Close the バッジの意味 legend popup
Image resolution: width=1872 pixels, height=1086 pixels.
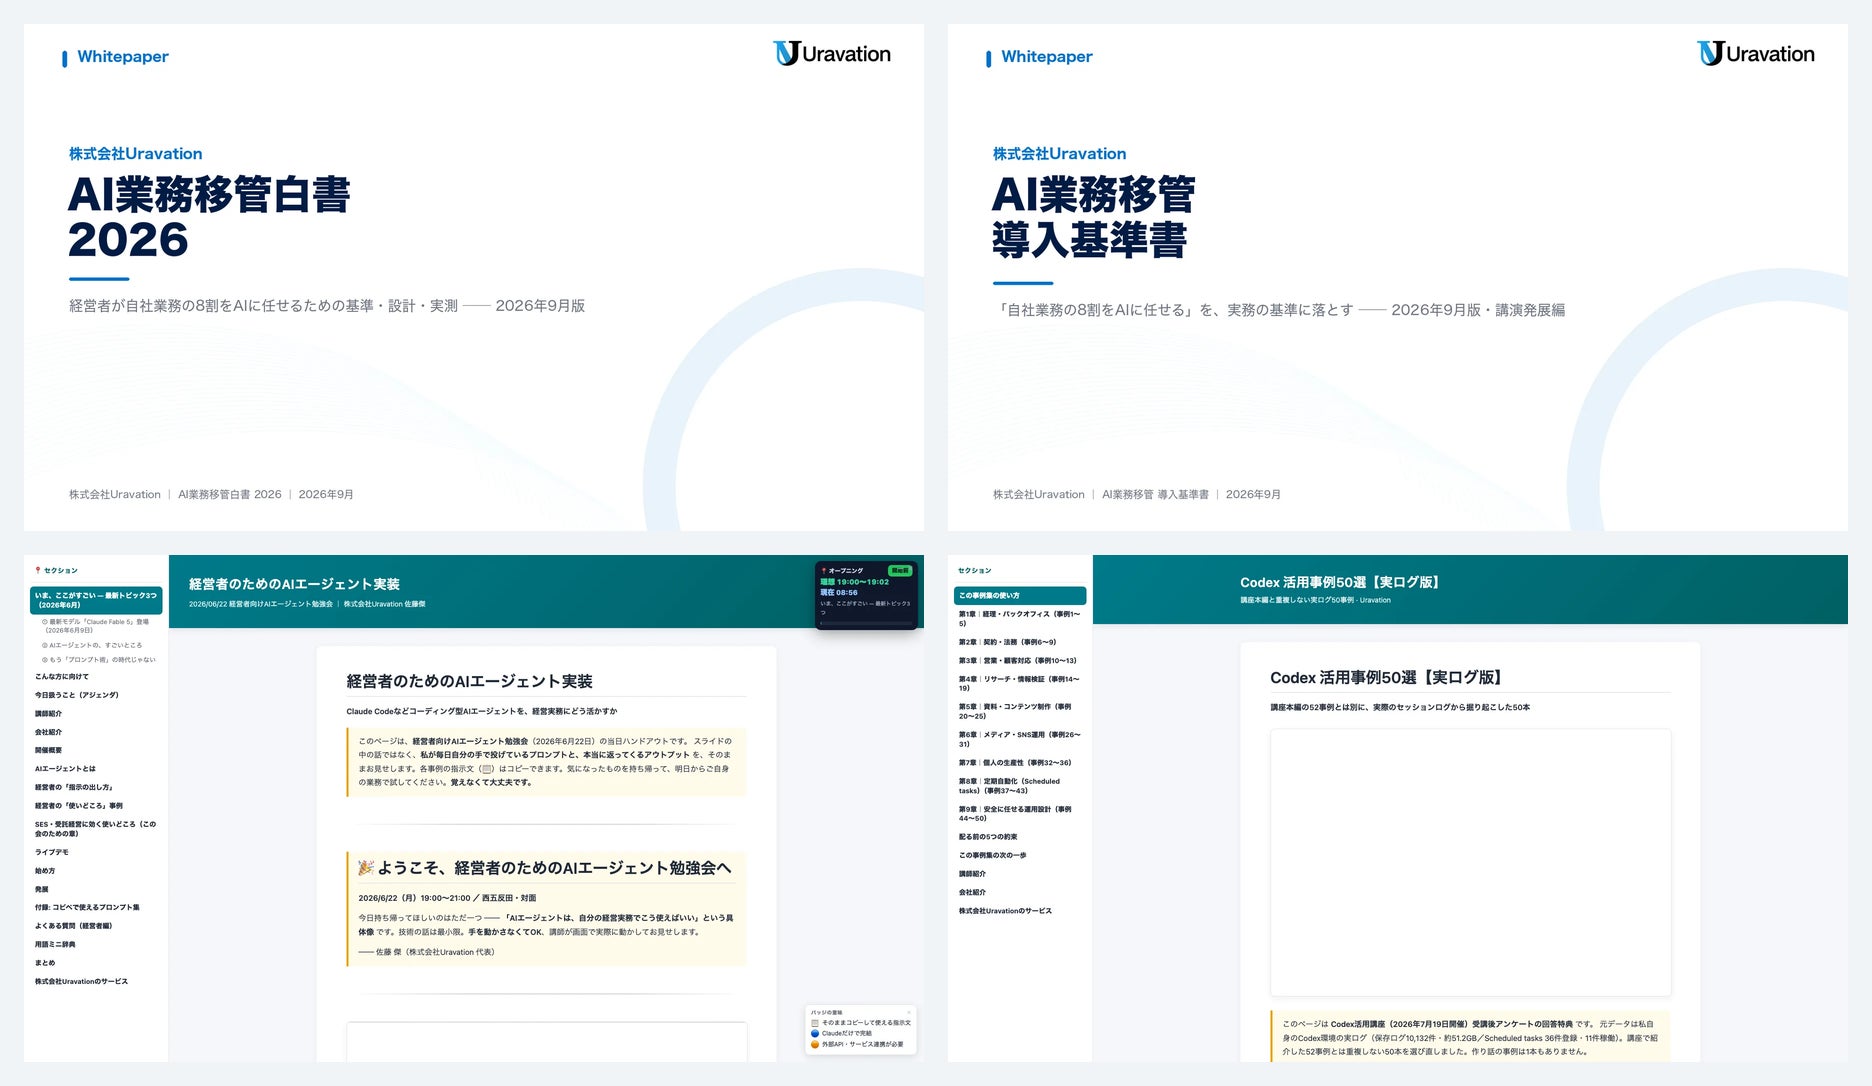[909, 1012]
